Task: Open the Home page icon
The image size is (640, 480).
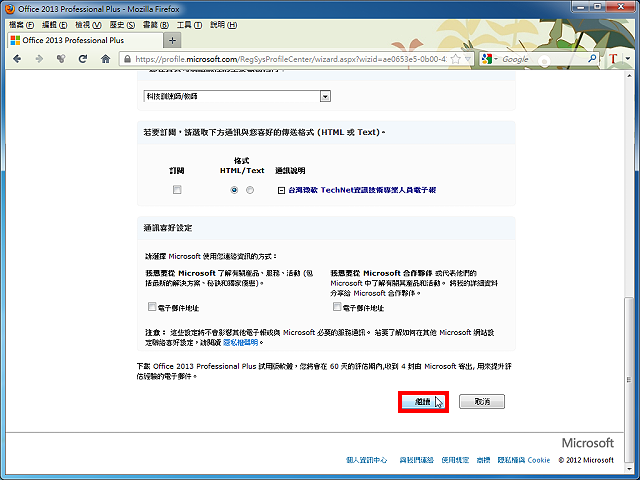Action: [x=105, y=59]
